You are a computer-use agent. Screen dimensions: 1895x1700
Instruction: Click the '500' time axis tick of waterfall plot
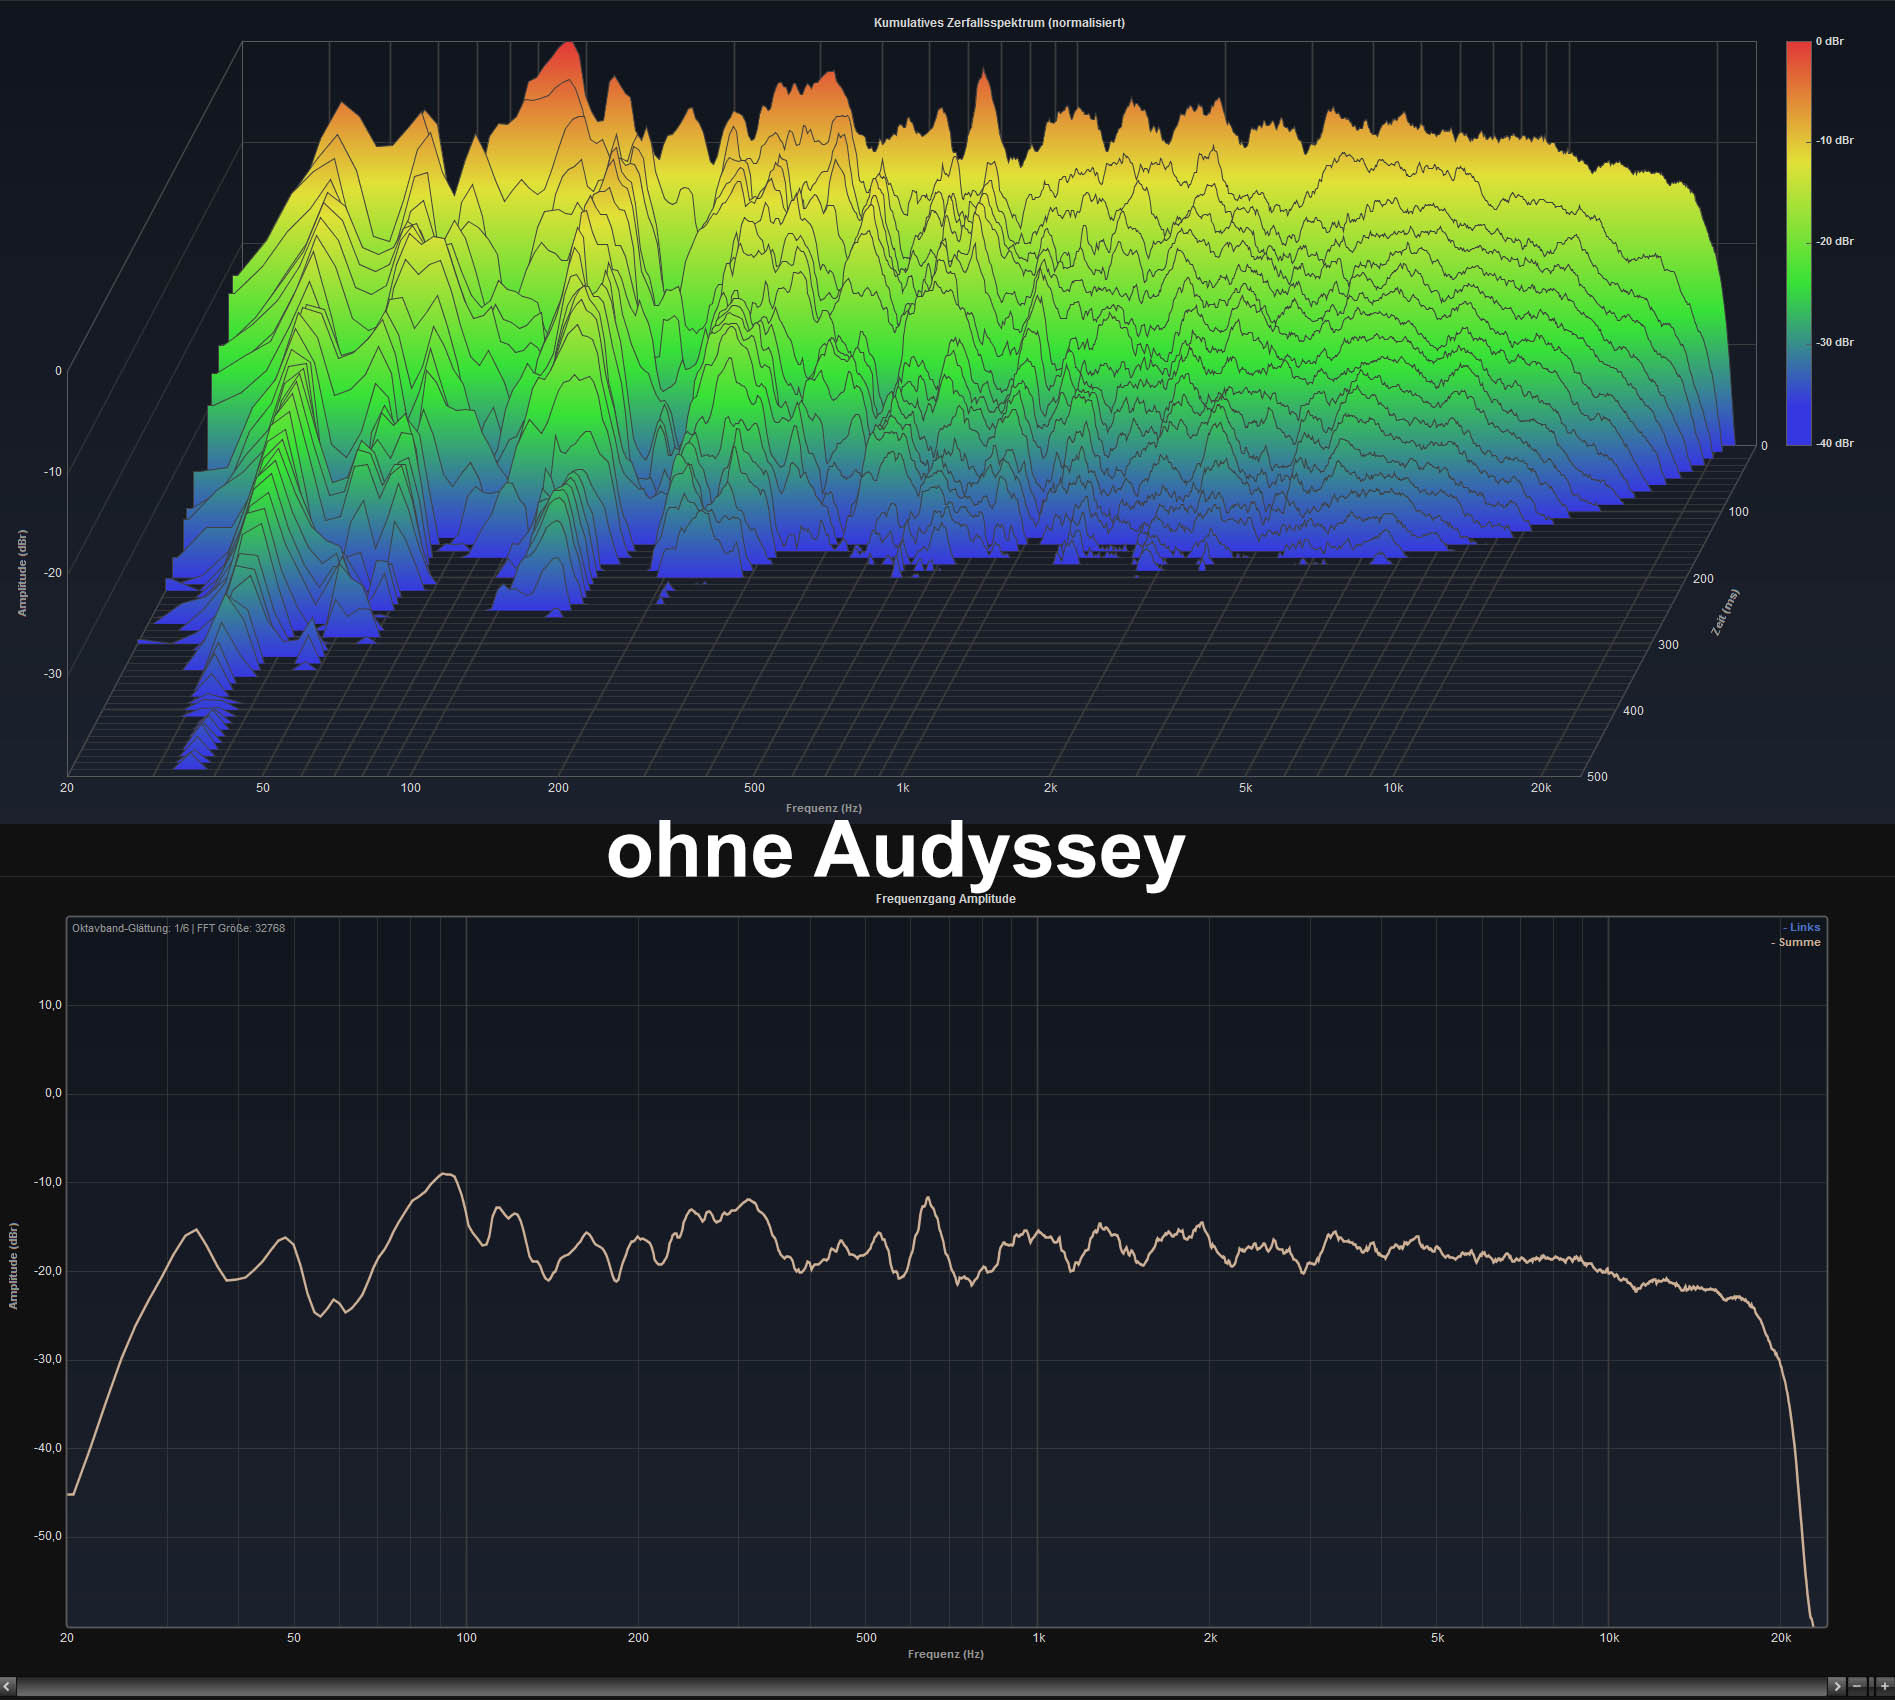click(x=1597, y=777)
